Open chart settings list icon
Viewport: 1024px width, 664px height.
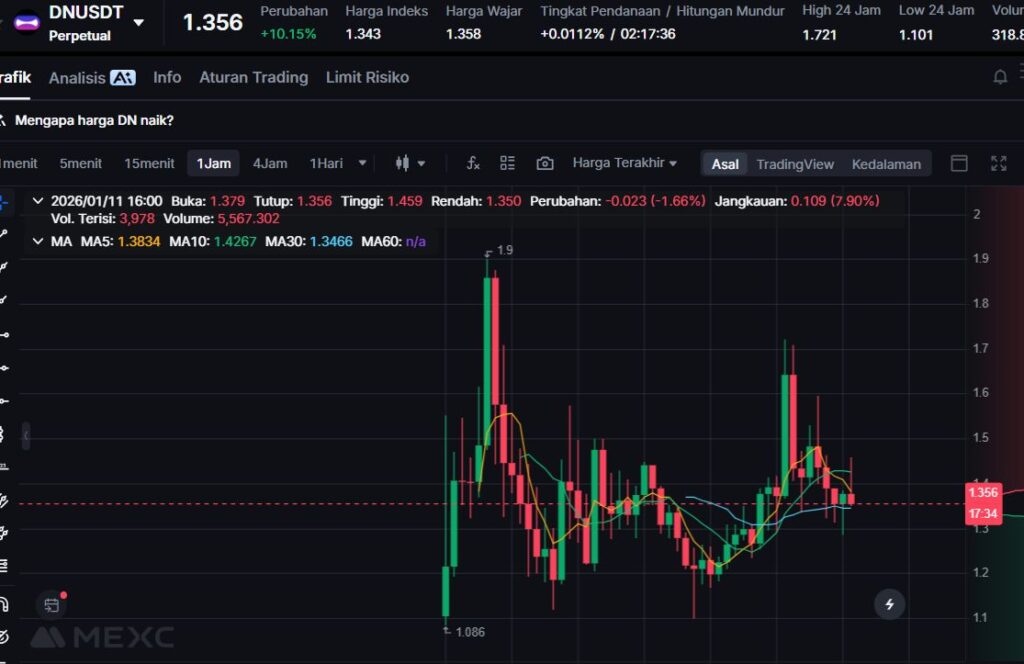[x=508, y=163]
